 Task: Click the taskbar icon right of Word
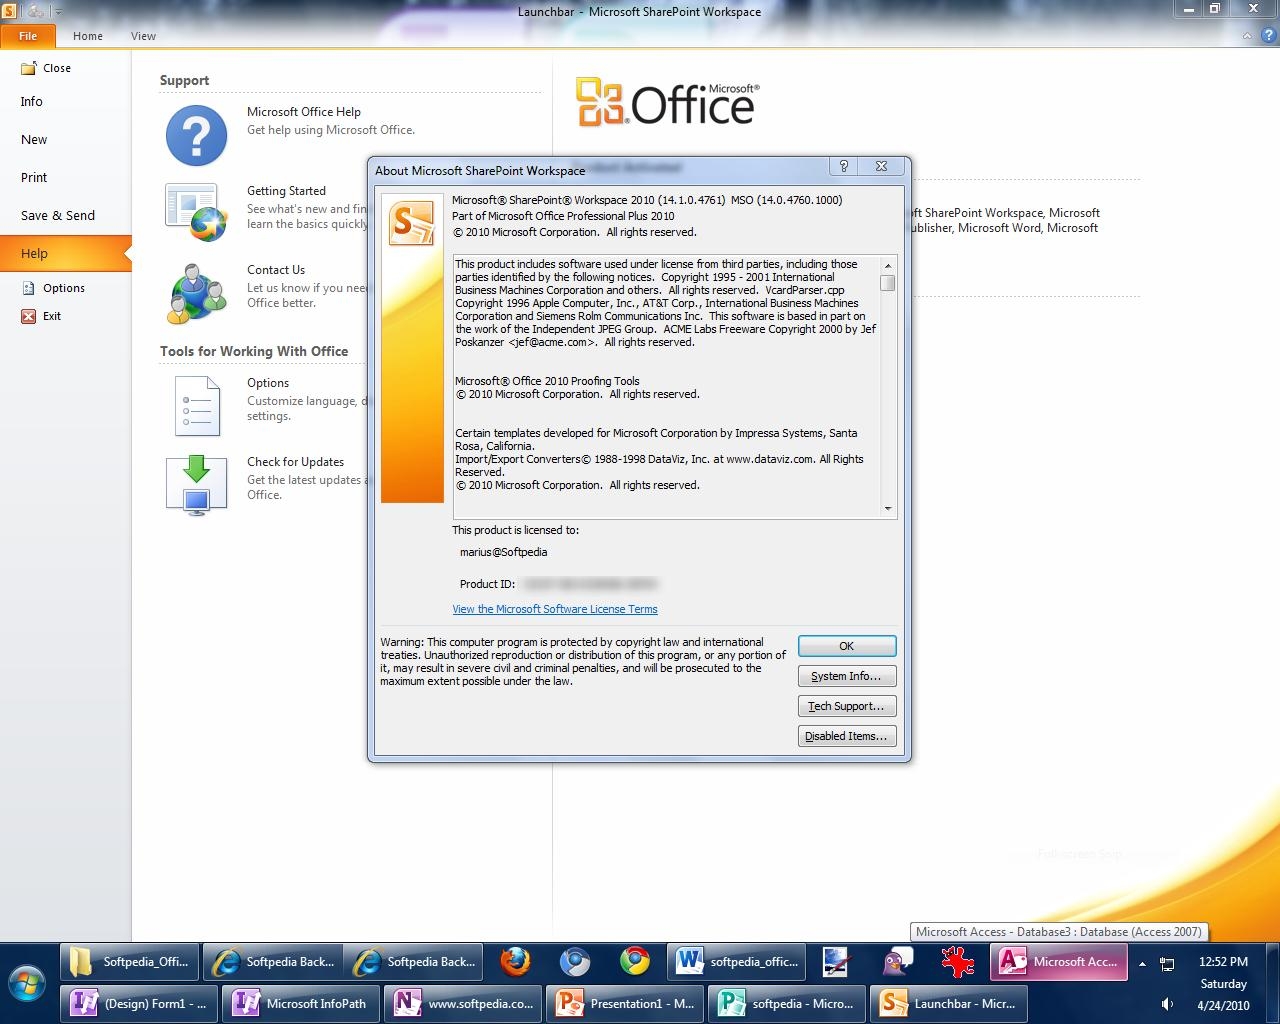click(836, 962)
